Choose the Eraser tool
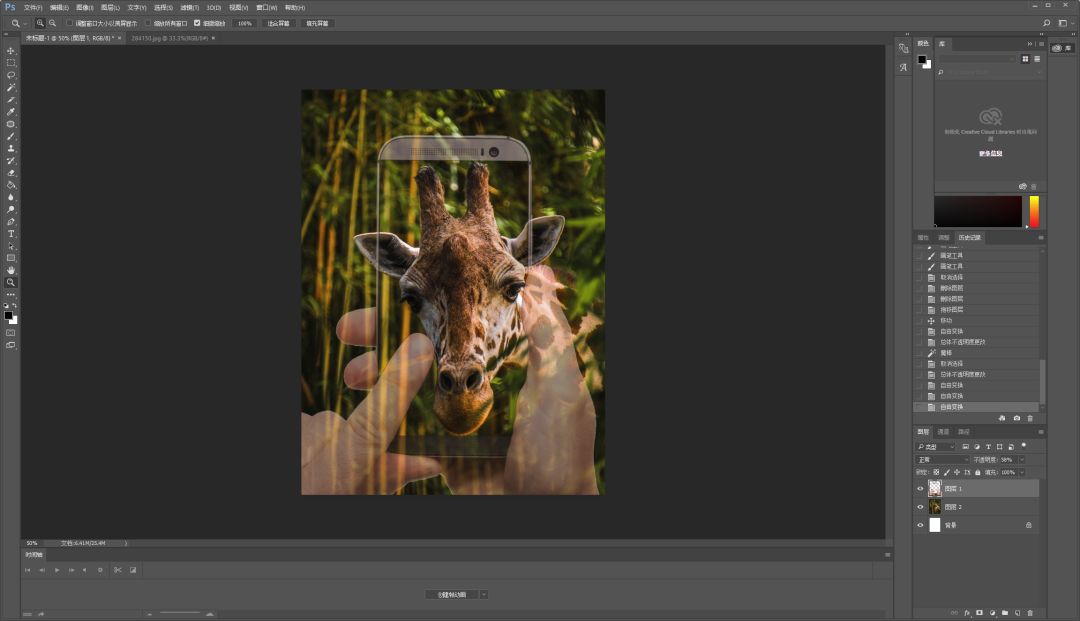The height and width of the screenshot is (621, 1080). click(x=11, y=173)
